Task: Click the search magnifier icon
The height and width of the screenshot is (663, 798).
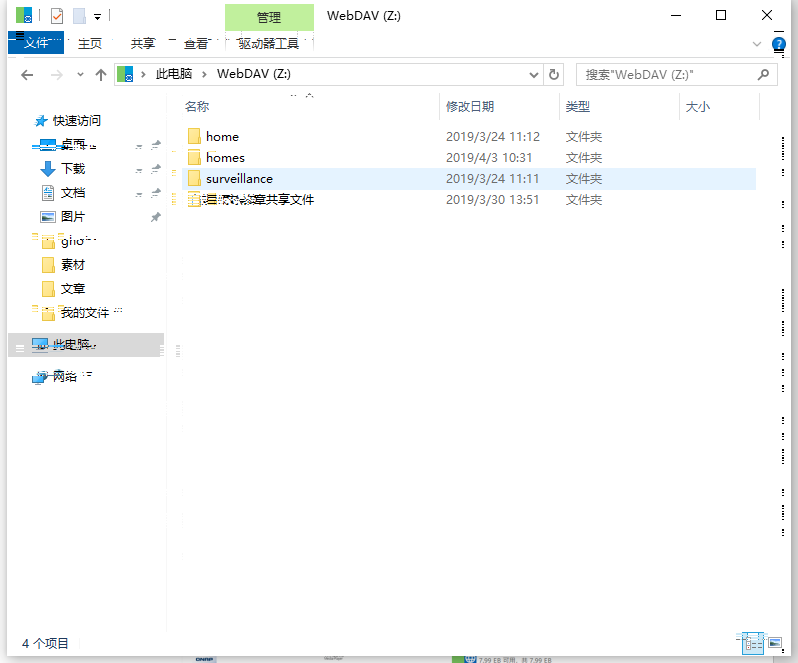Action: tap(763, 75)
